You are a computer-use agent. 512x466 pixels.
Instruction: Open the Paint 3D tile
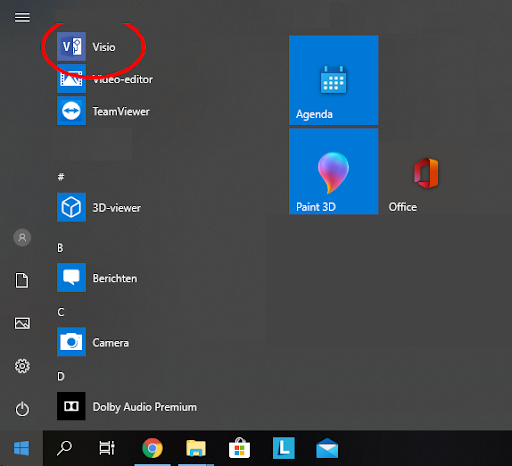[x=334, y=171]
